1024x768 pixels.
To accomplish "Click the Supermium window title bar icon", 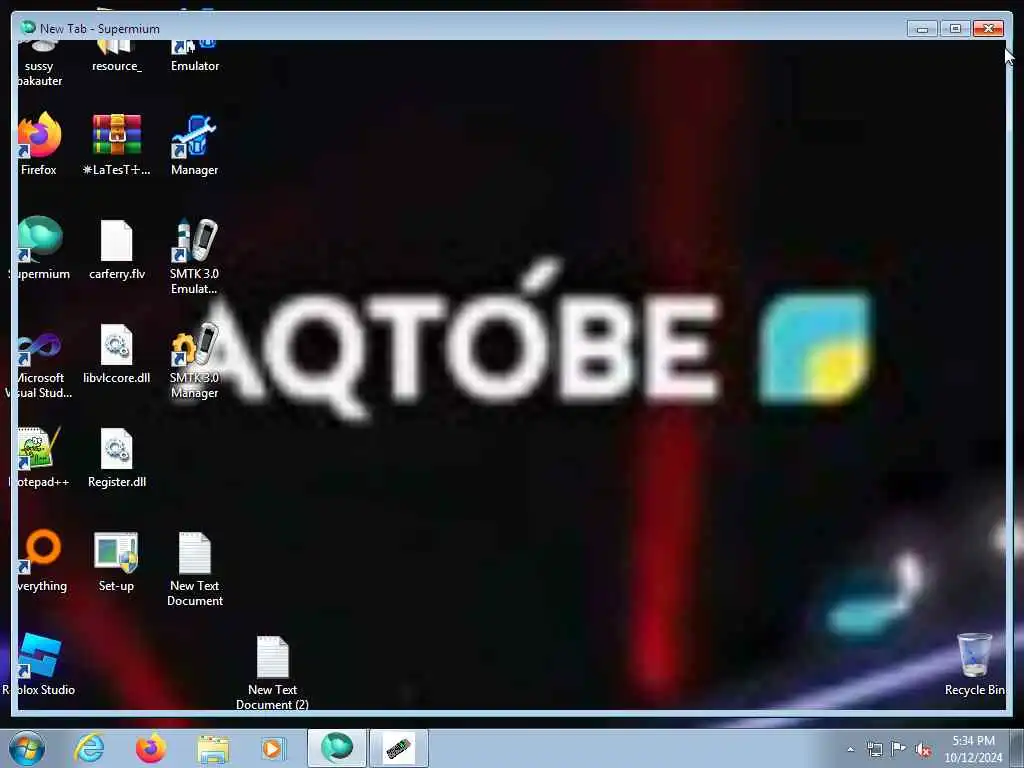I will click(x=27, y=28).
